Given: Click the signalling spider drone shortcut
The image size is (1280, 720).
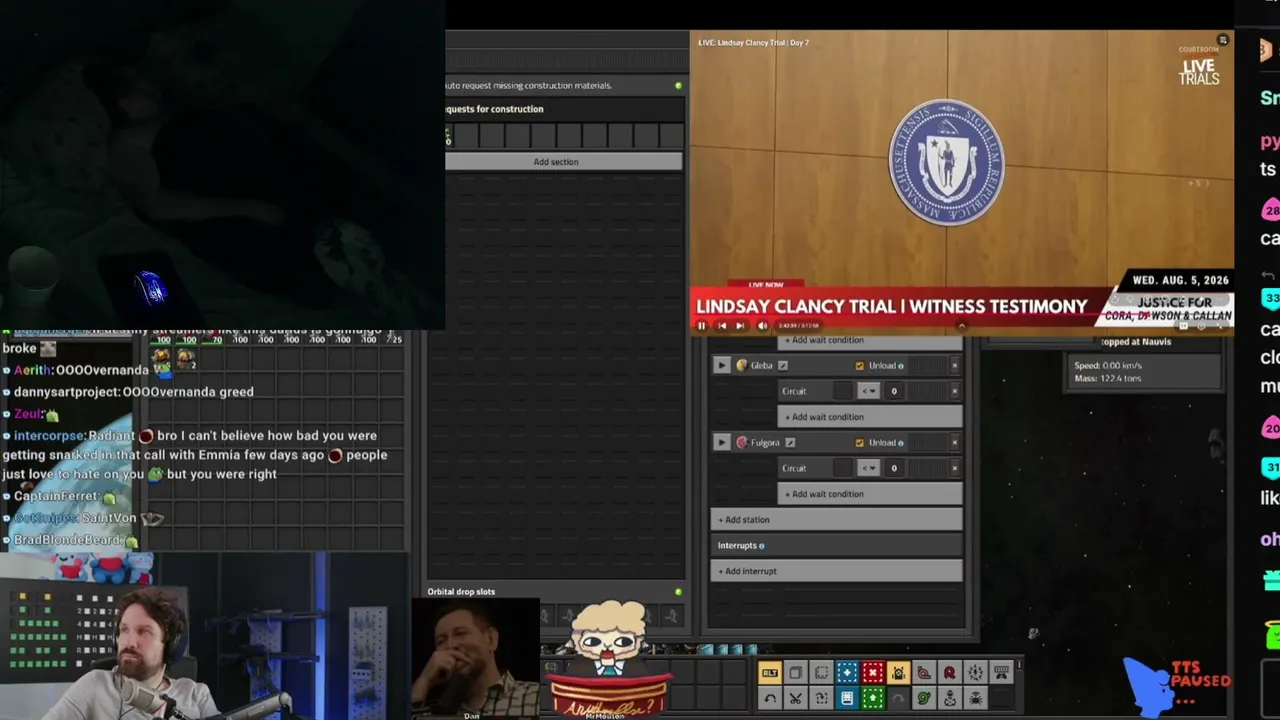Looking at the screenshot, I should 975,698.
